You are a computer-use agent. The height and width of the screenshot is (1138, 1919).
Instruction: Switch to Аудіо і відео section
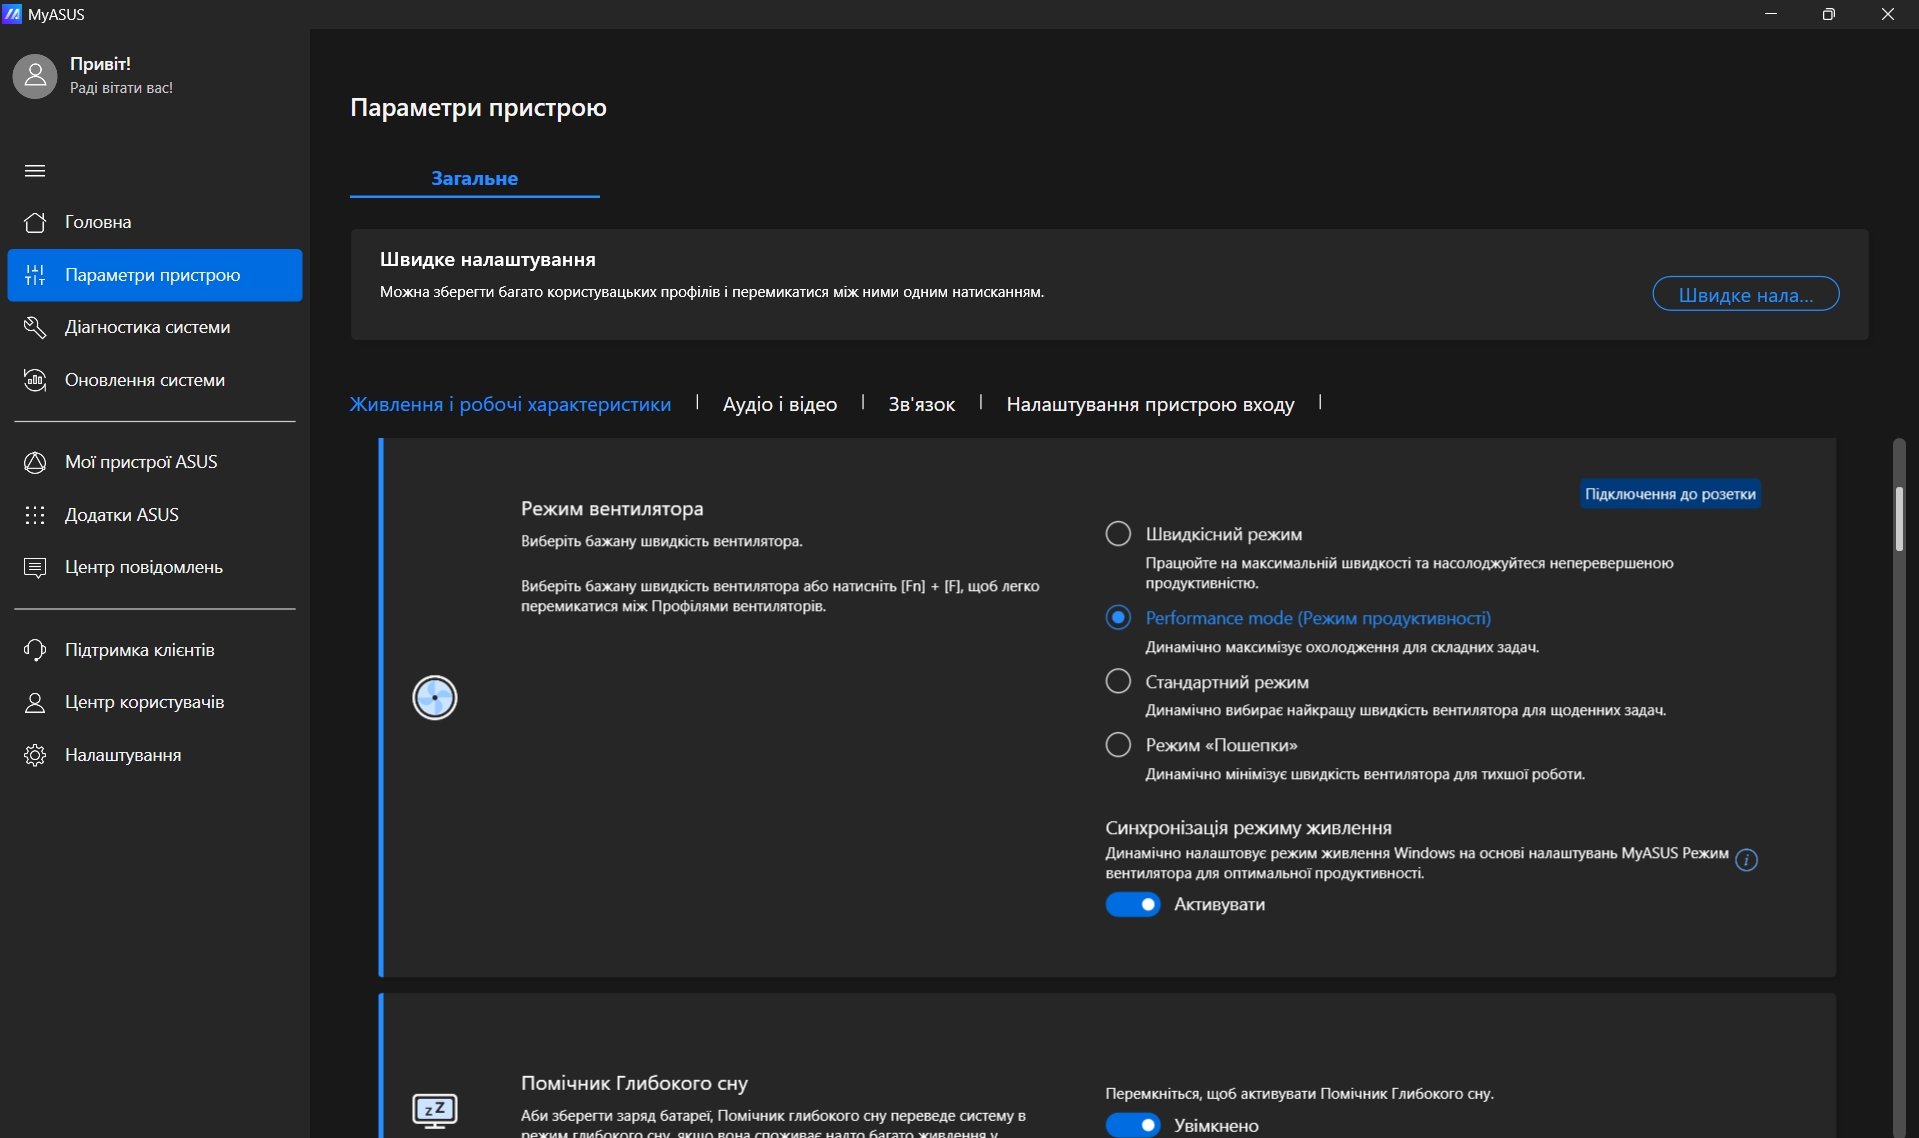(x=780, y=404)
